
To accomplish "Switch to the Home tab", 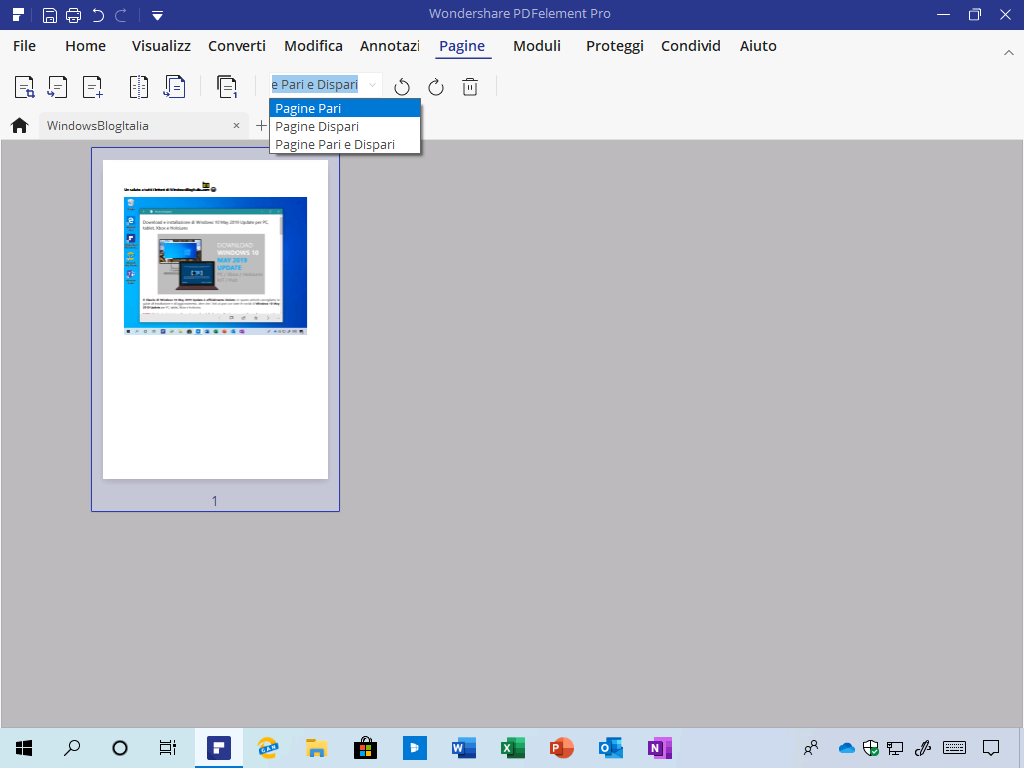I will click(x=86, y=46).
